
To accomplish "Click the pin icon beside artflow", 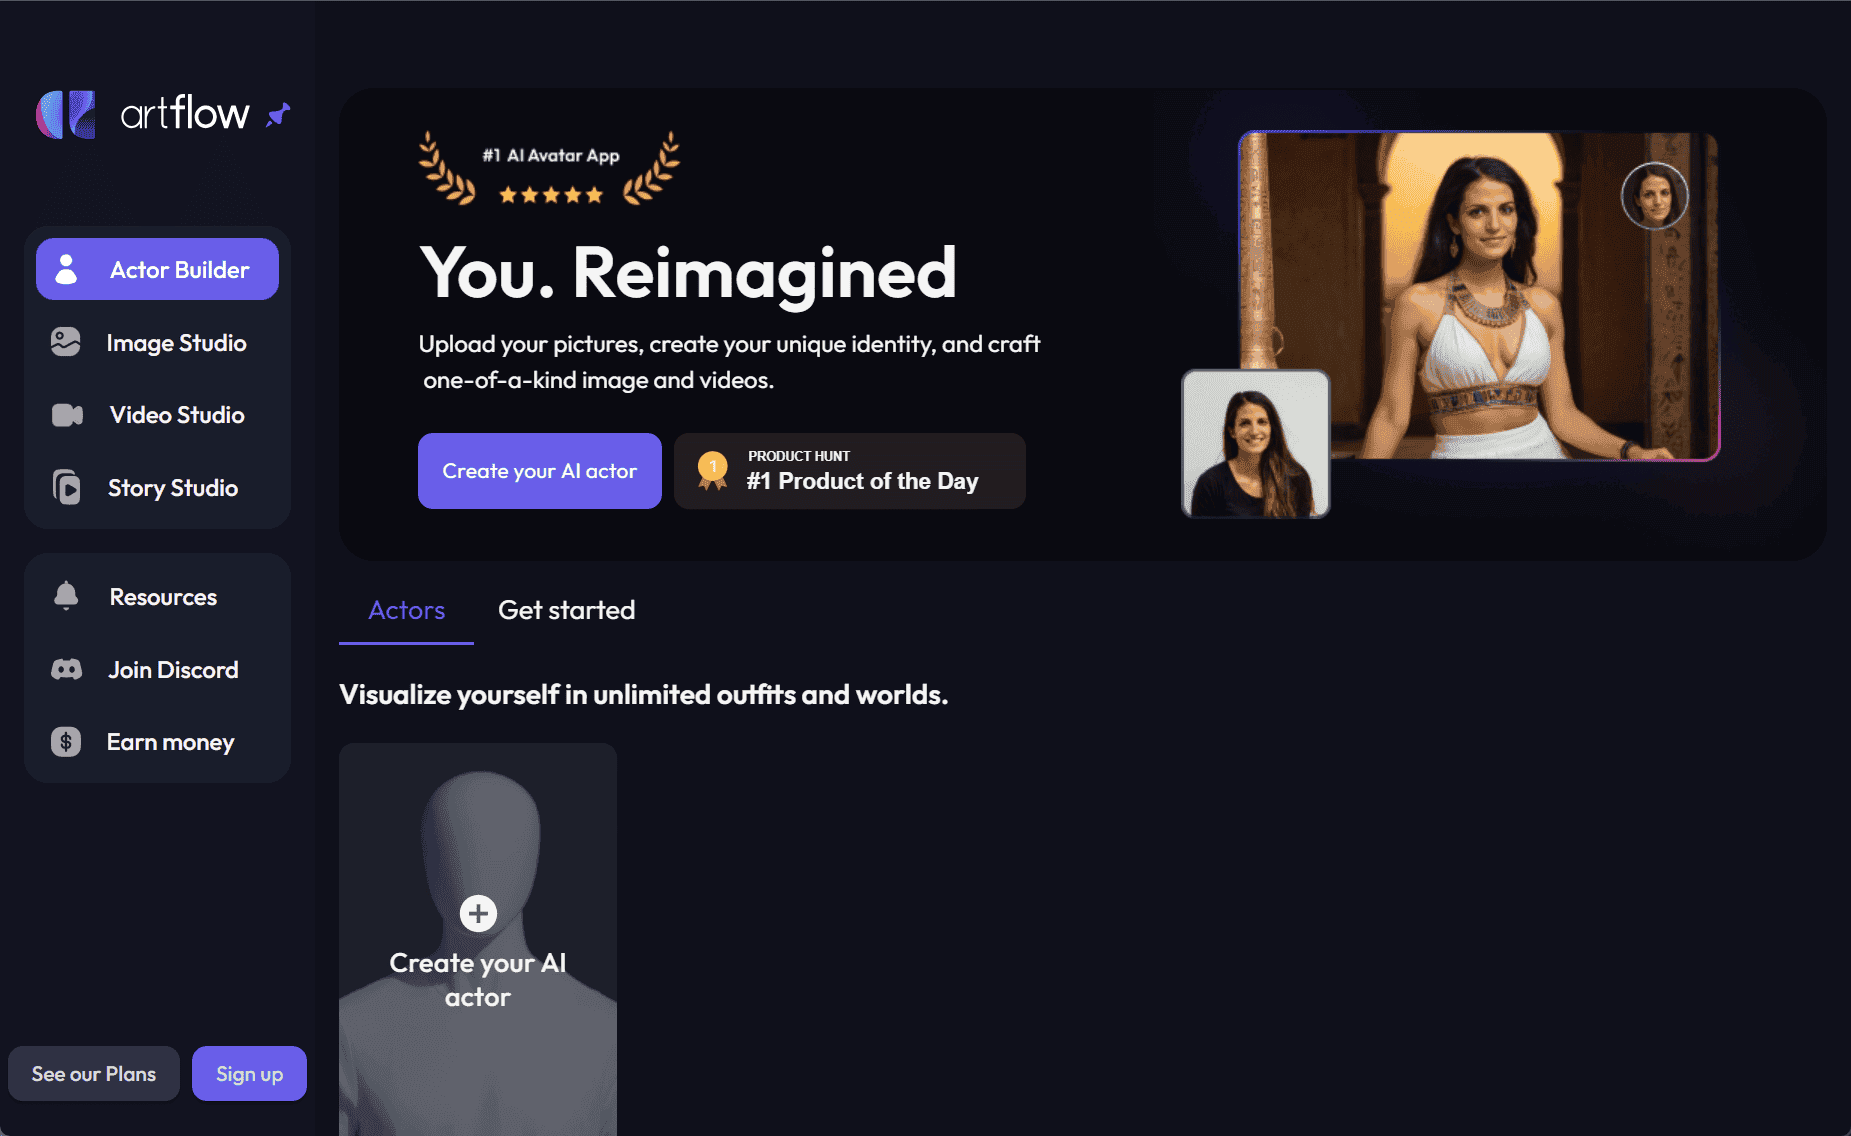I will [x=278, y=115].
